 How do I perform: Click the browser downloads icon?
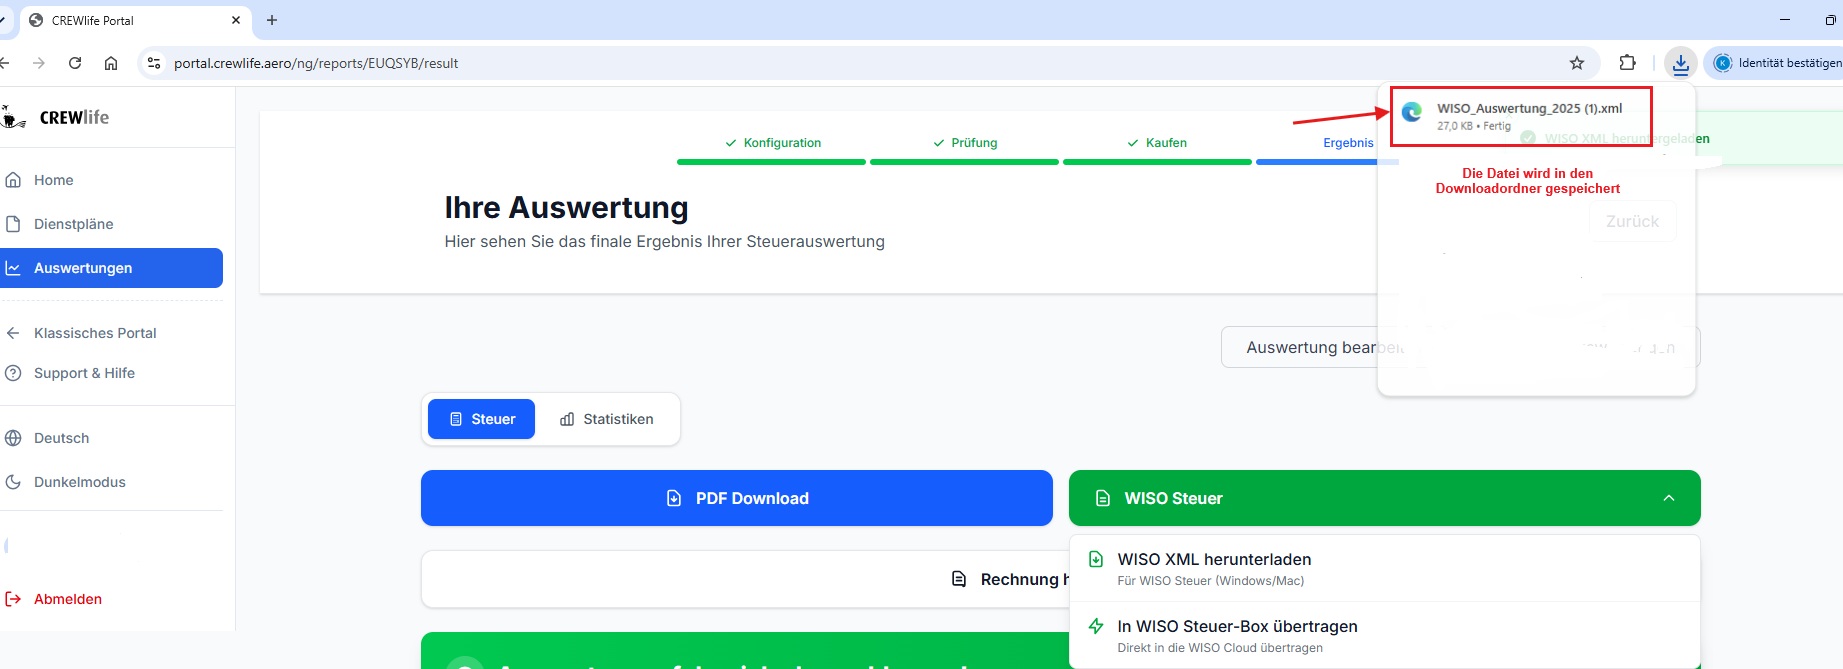pyautogui.click(x=1681, y=63)
